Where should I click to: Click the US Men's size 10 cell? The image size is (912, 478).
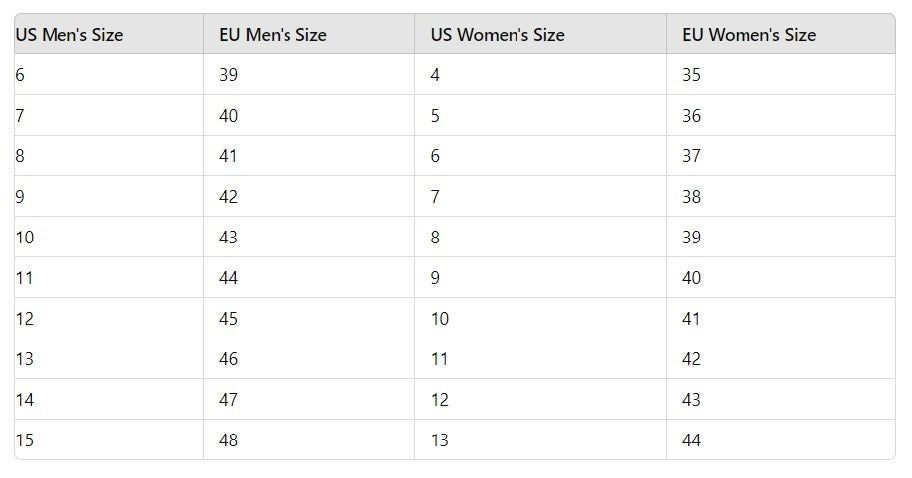pyautogui.click(x=109, y=237)
